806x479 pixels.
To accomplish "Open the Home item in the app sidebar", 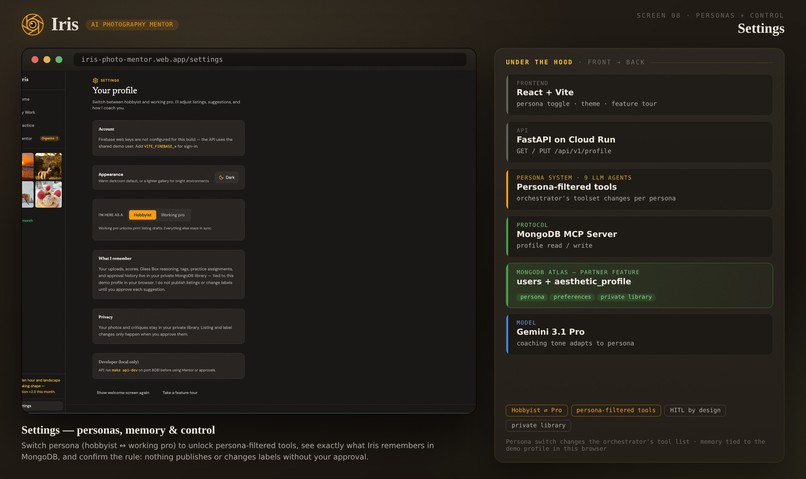I will (x=26, y=99).
